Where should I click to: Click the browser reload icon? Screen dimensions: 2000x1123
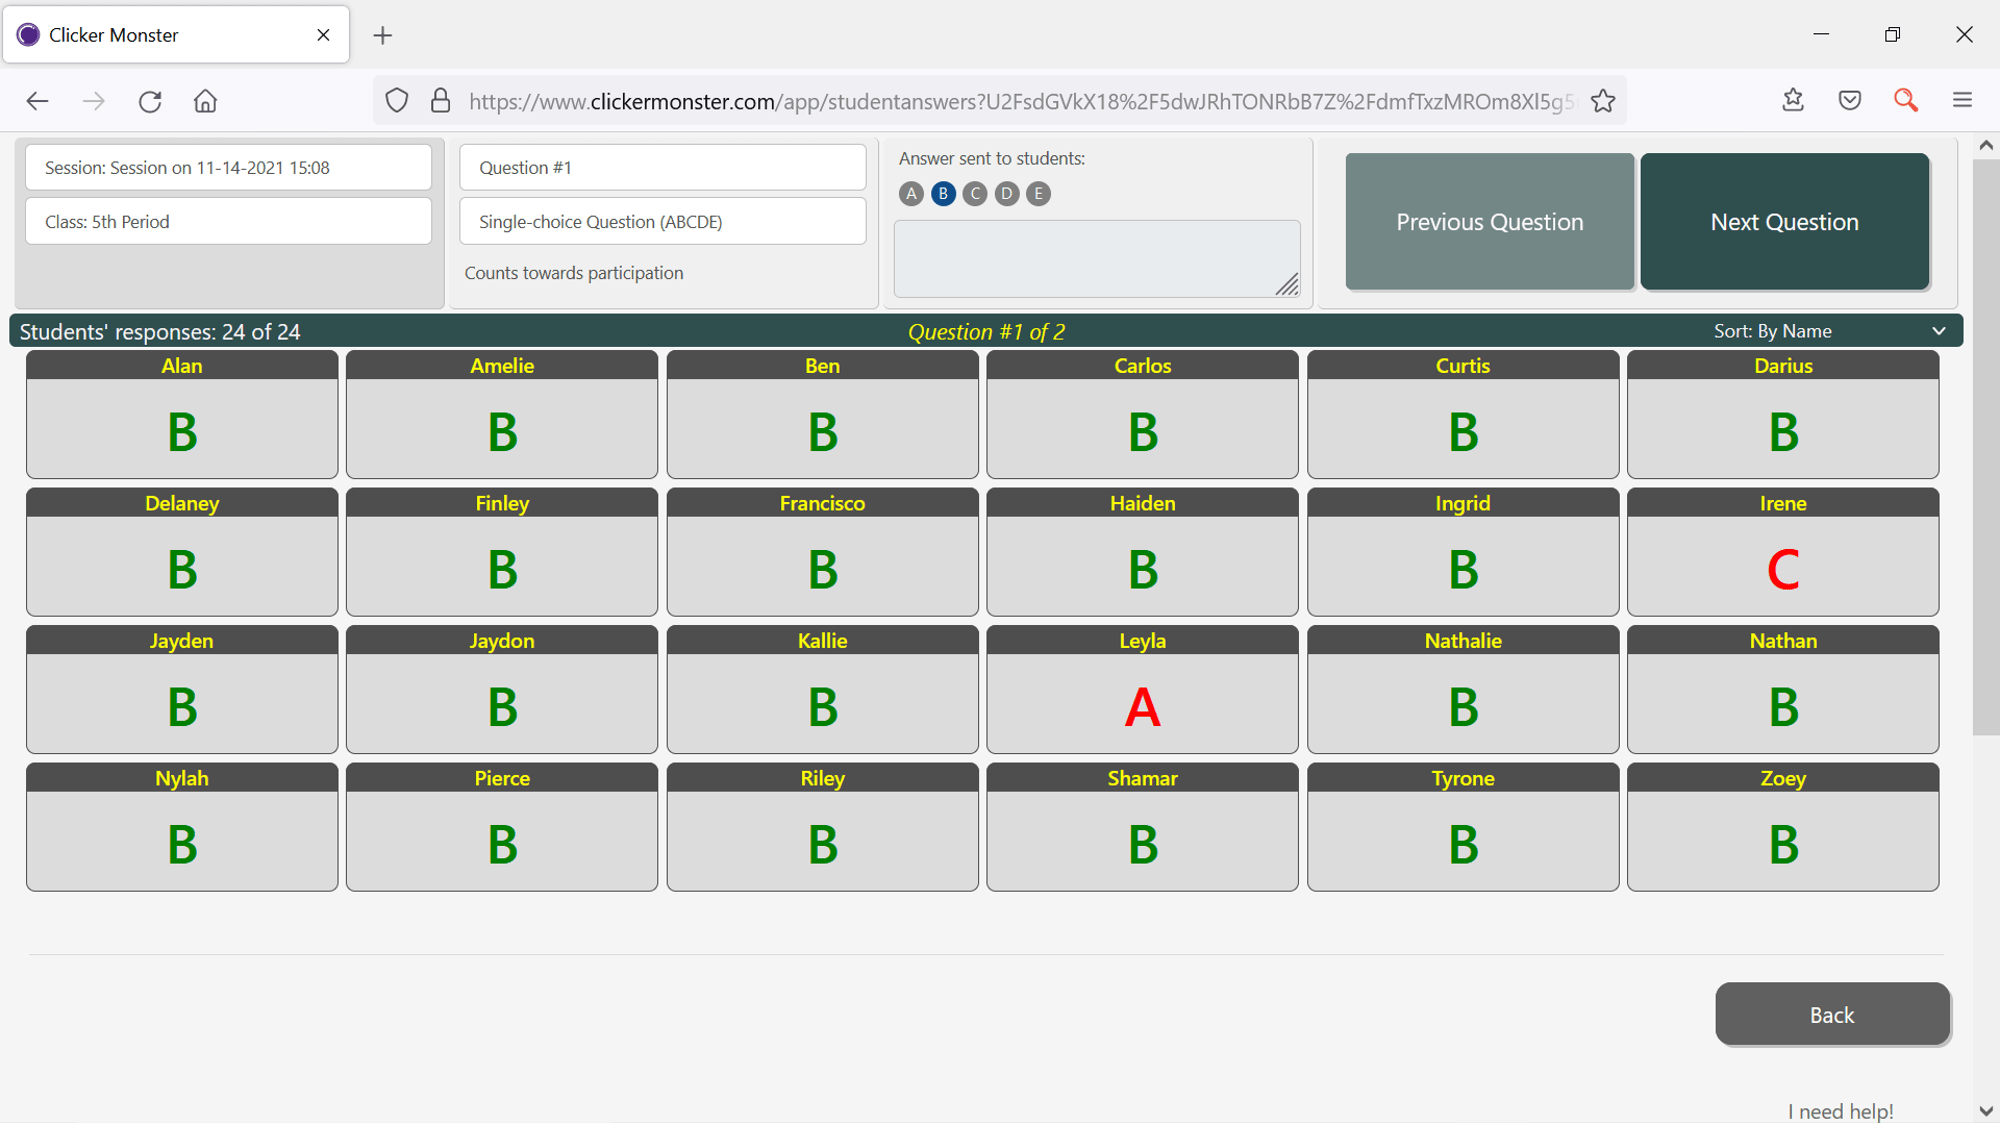150,101
